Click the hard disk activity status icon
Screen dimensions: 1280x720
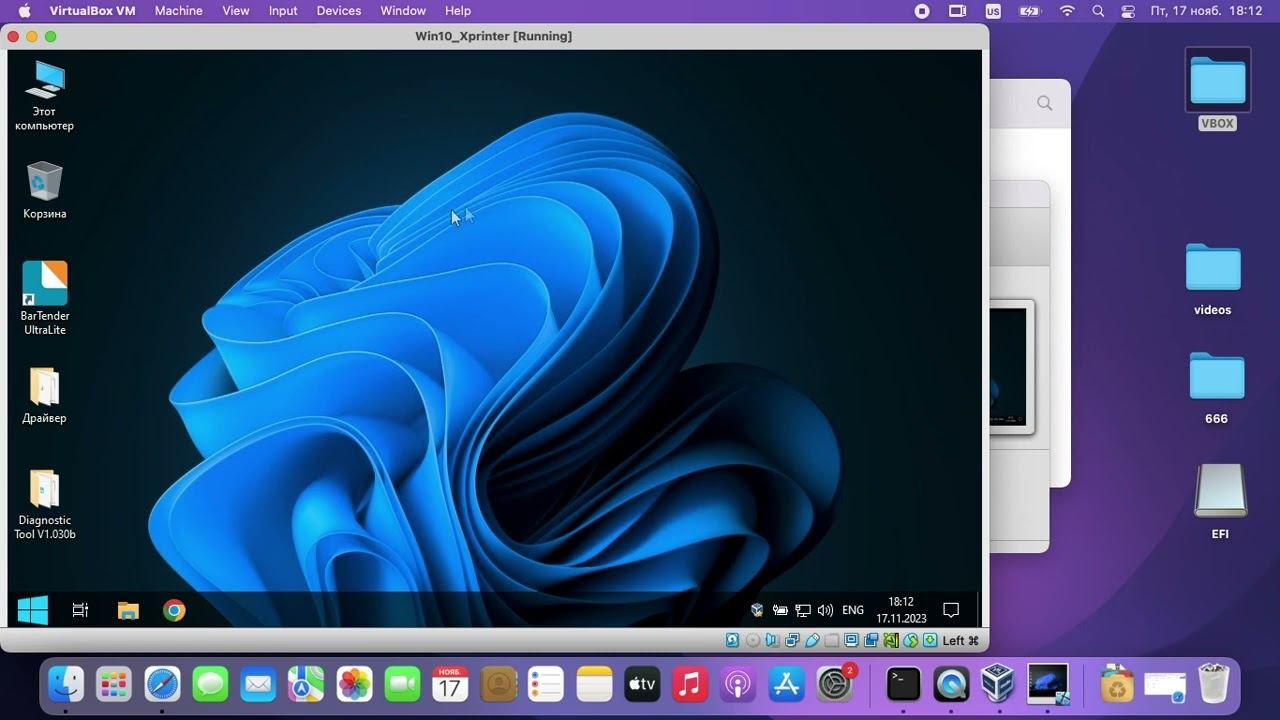[733, 640]
